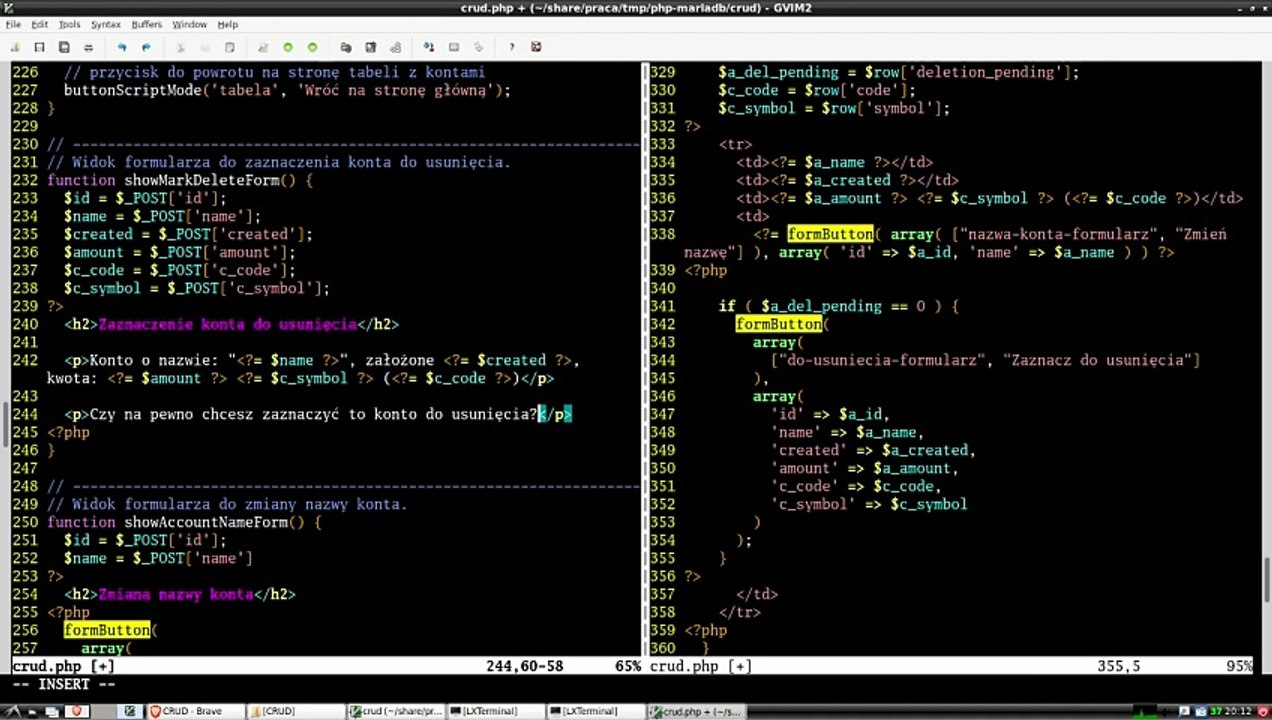Click the Find Help toolbar icon
Viewport: 1272px width, 720px height.
click(x=536, y=47)
